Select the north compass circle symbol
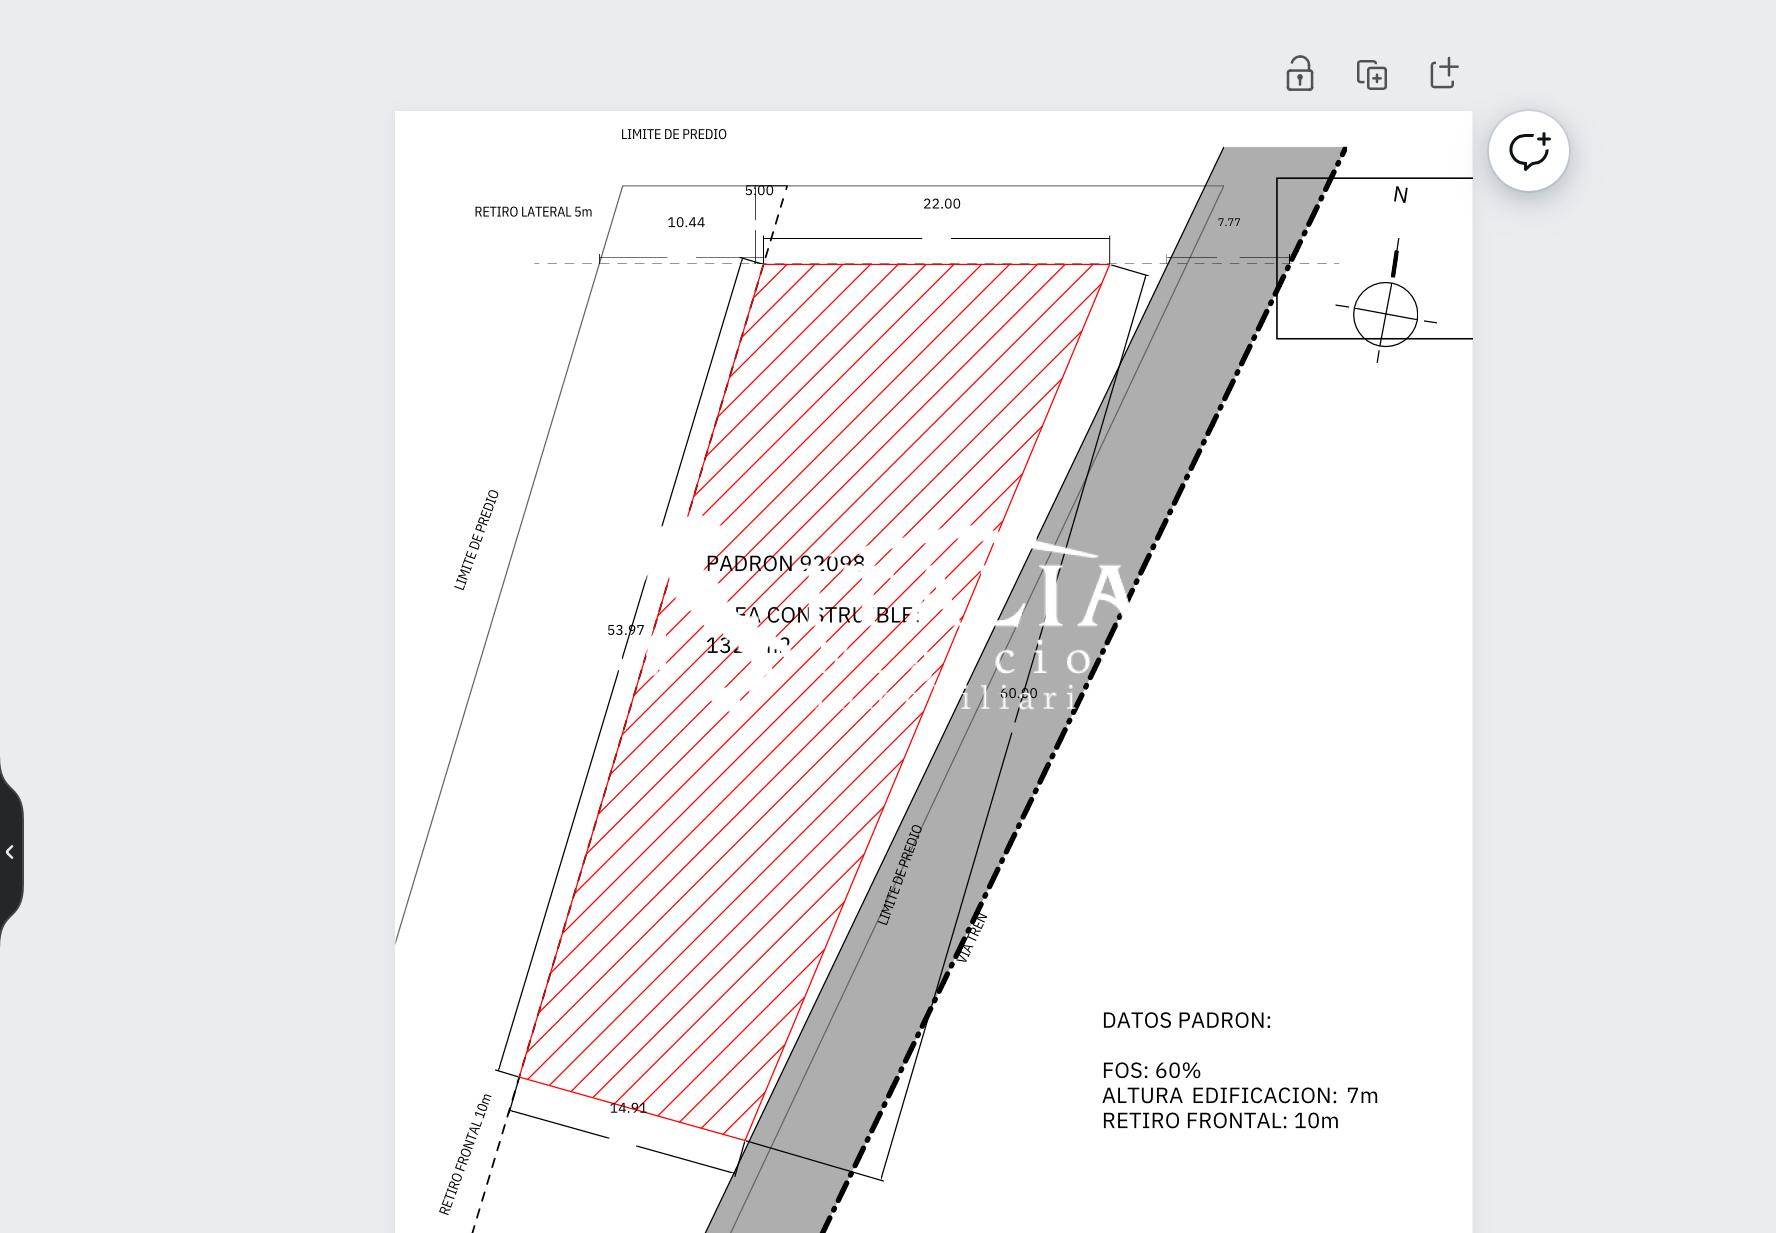 tap(1385, 314)
